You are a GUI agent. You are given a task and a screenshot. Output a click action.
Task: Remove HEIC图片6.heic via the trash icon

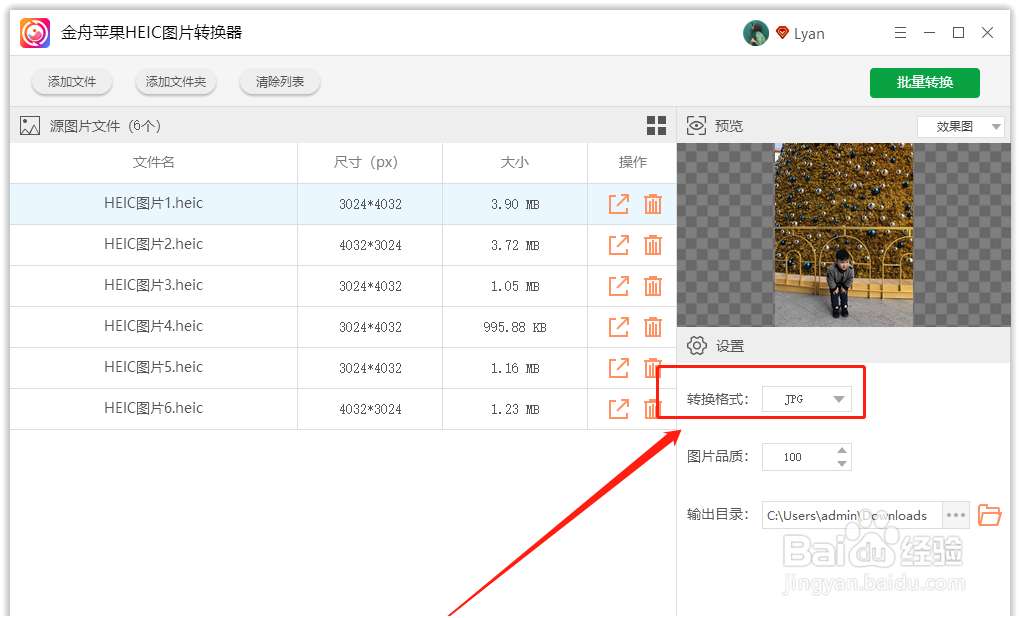click(653, 408)
